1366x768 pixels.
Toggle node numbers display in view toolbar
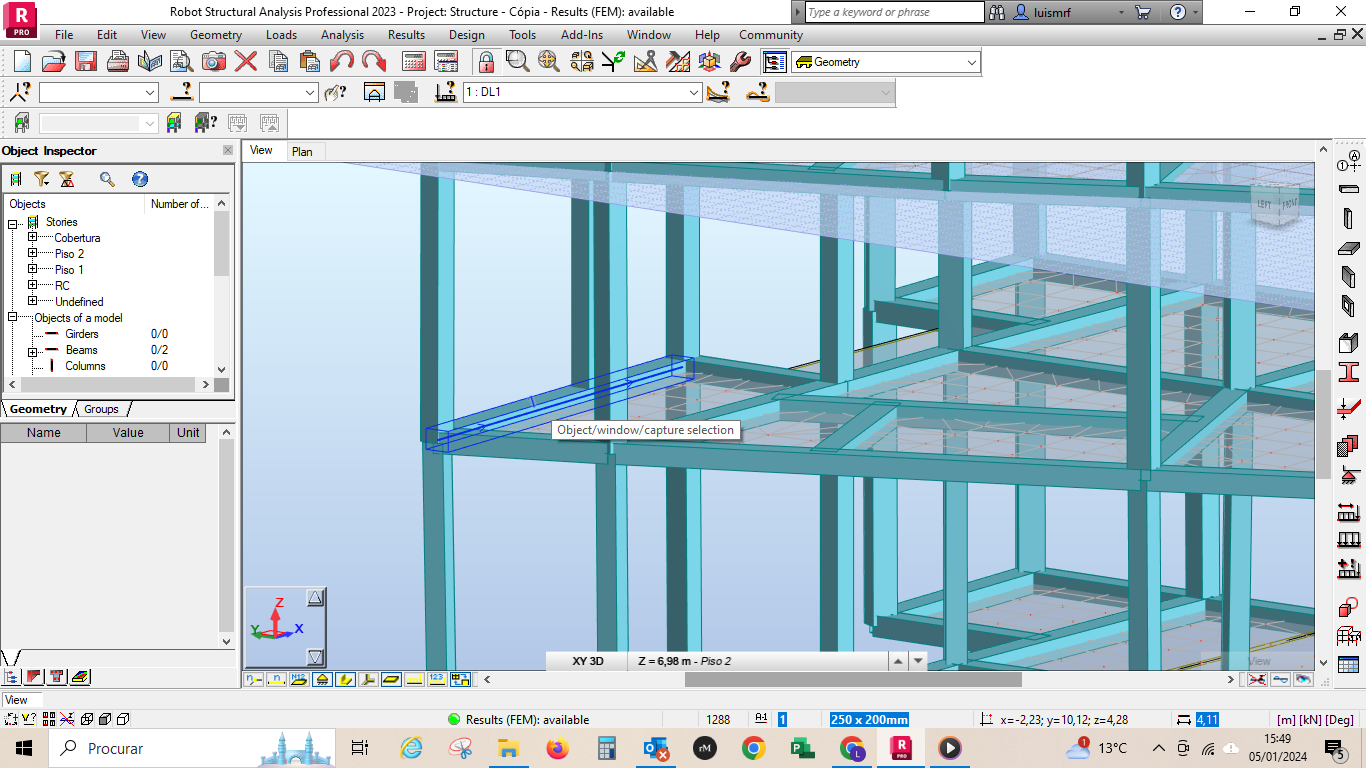pos(254,679)
